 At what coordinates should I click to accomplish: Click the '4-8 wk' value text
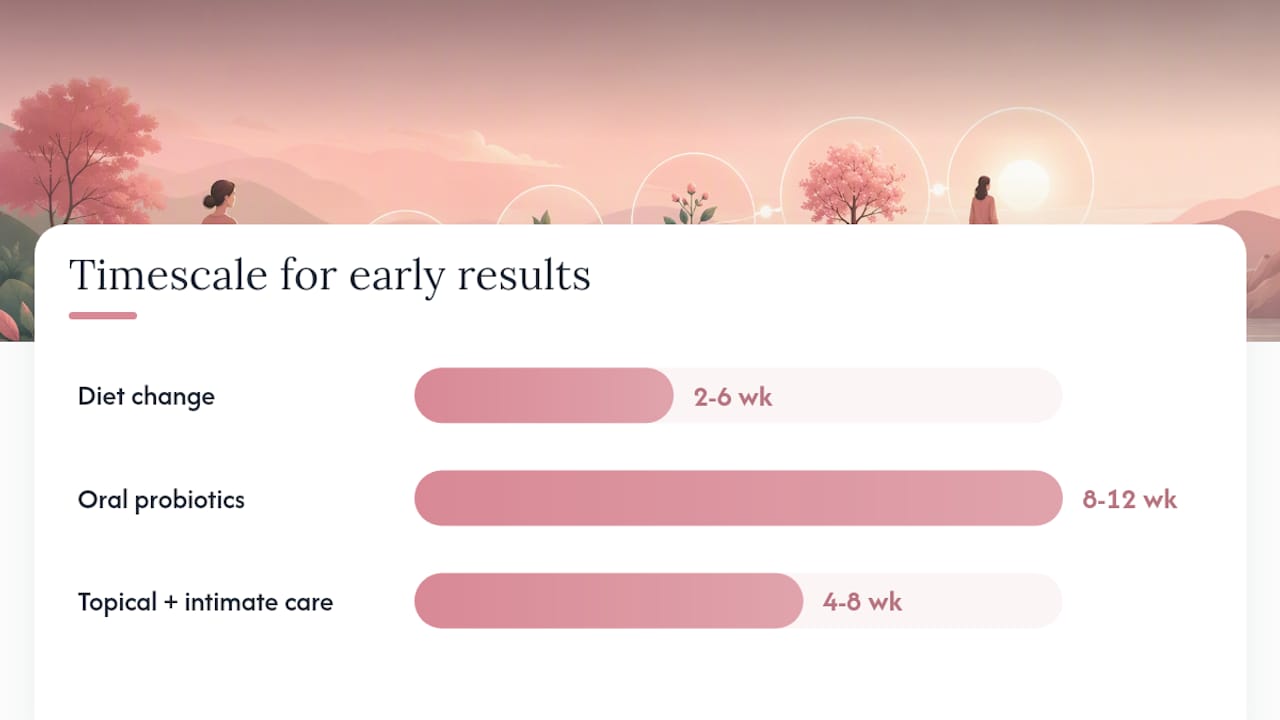click(x=862, y=602)
